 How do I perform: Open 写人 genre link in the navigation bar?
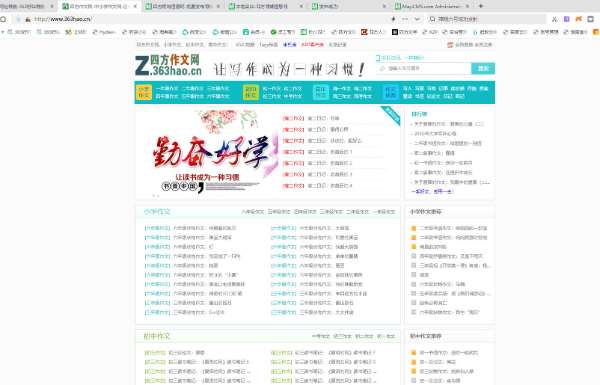coord(407,88)
